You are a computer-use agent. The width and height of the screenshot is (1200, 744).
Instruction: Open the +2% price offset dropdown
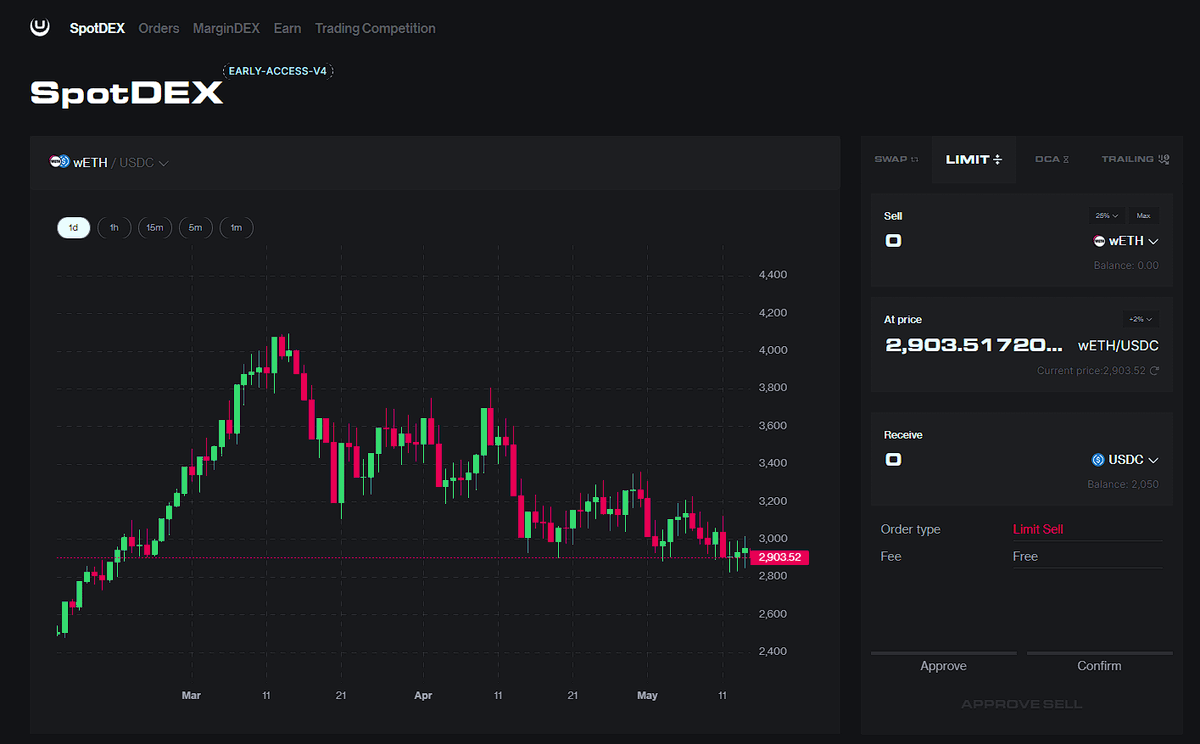(1140, 319)
